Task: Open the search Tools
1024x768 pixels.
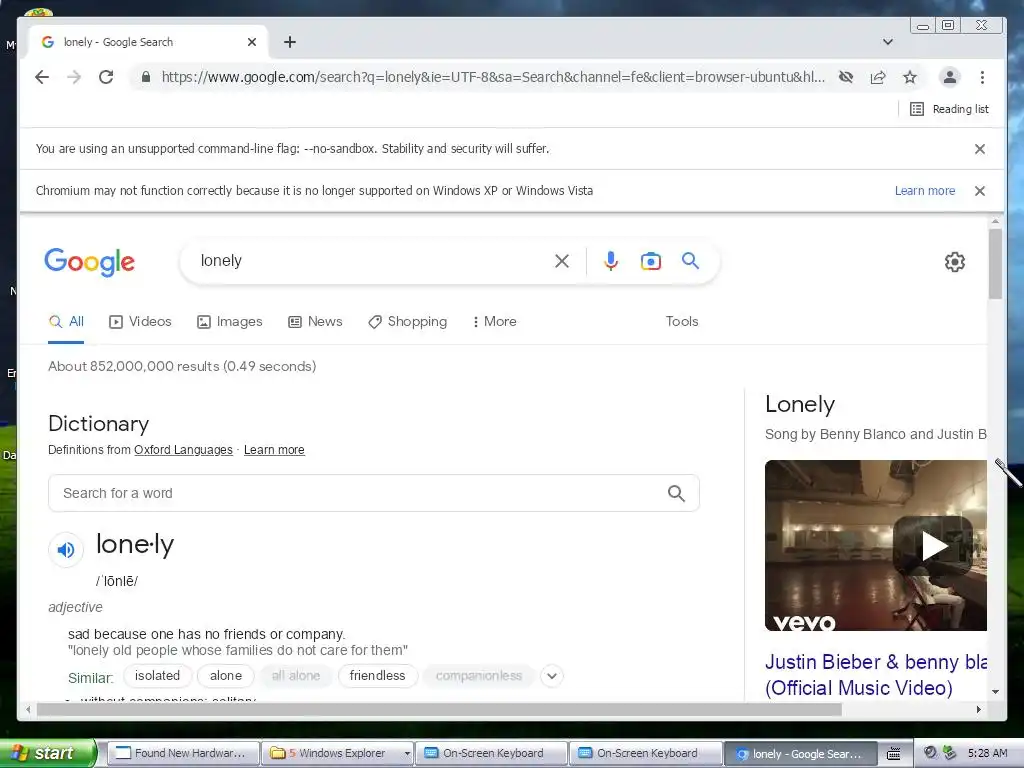Action: 682,321
